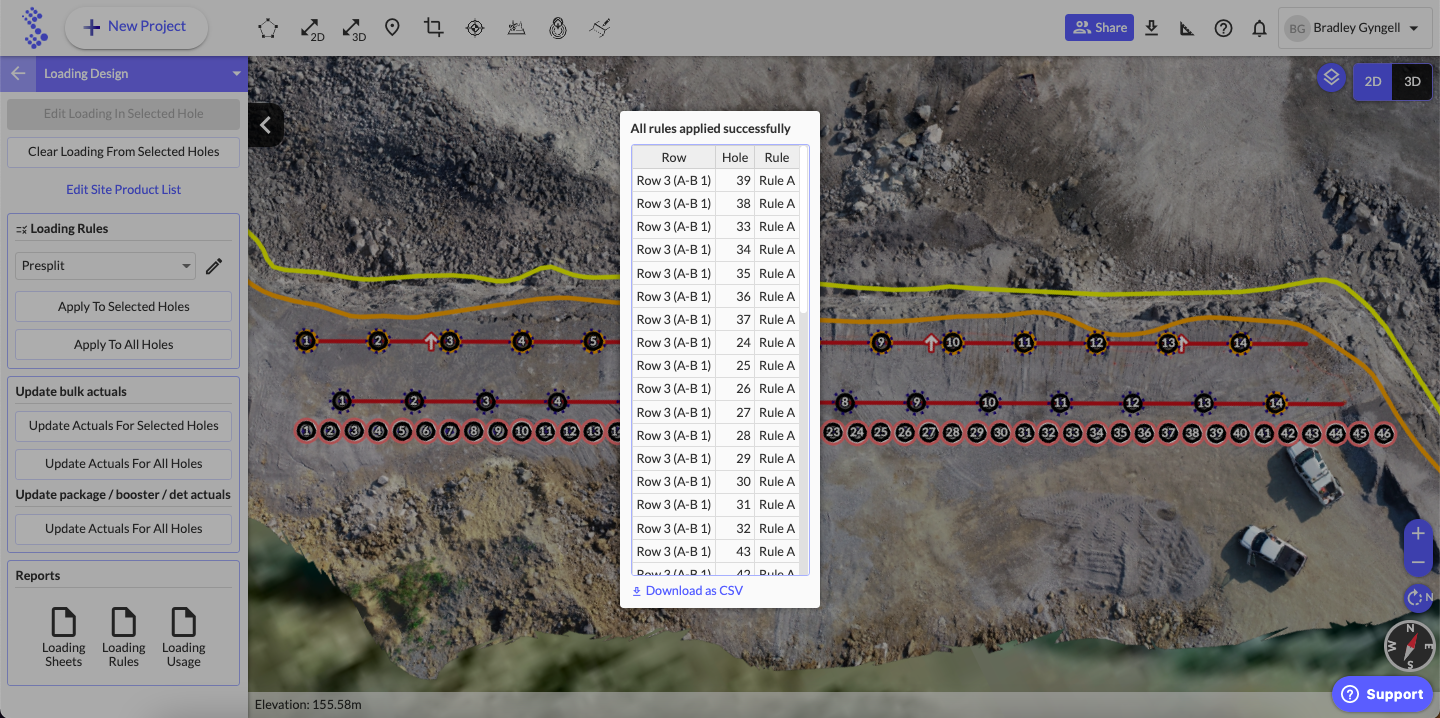The width and height of the screenshot is (1440, 718).
Task: Open the layers panel icon
Action: [x=1331, y=77]
